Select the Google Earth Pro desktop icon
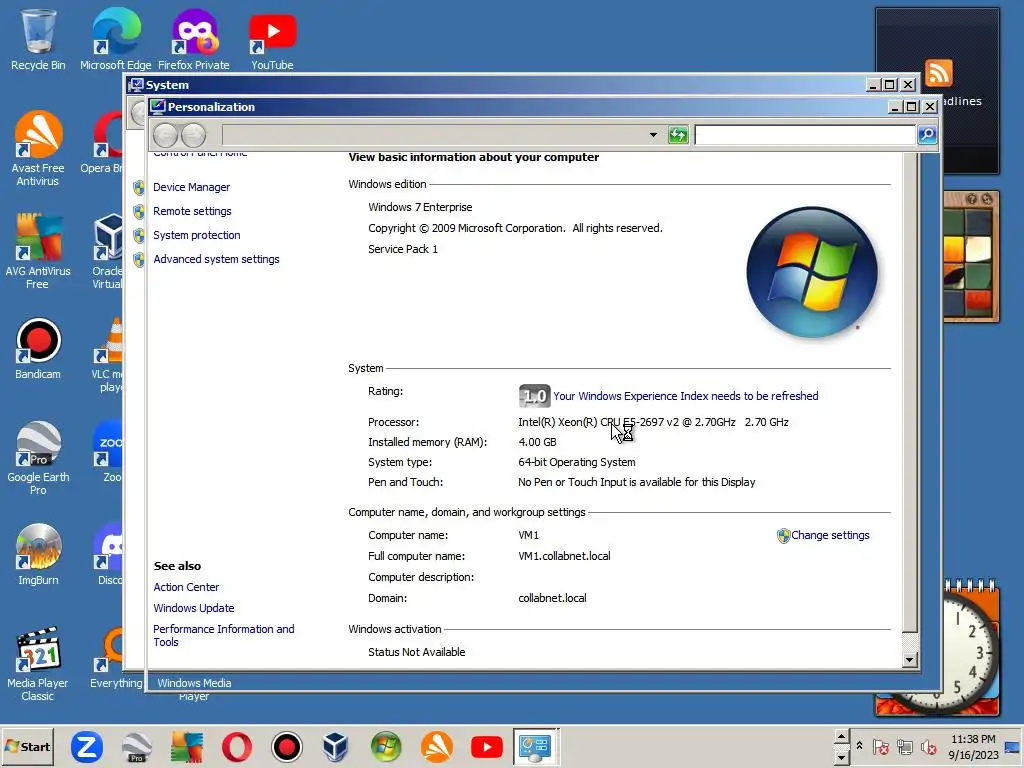 click(x=38, y=457)
